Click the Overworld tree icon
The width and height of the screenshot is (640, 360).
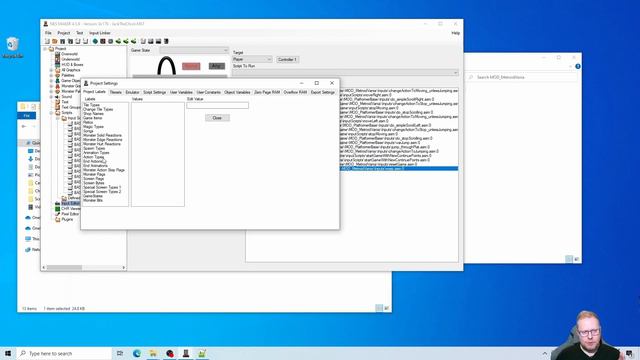pyautogui.click(x=58, y=54)
